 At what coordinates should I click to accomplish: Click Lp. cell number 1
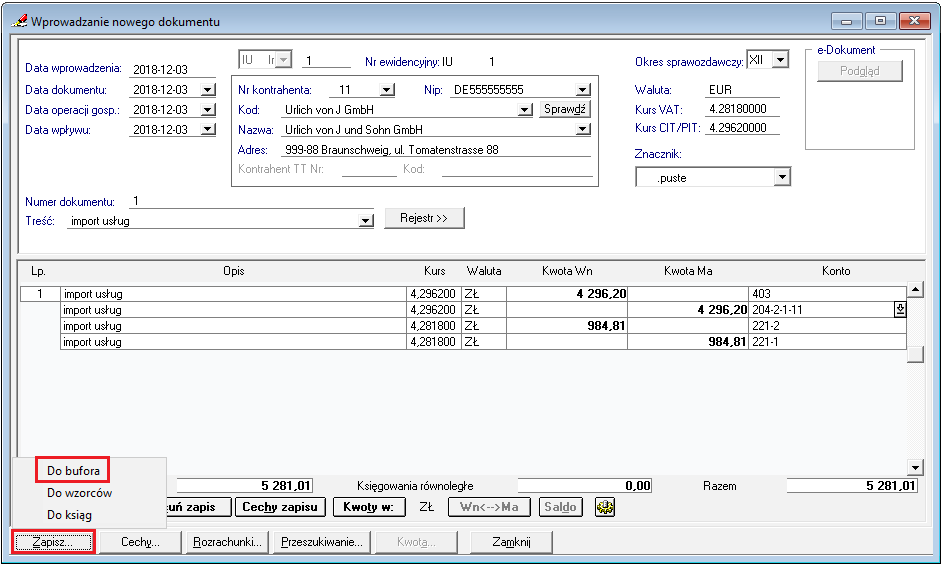click(x=40, y=294)
